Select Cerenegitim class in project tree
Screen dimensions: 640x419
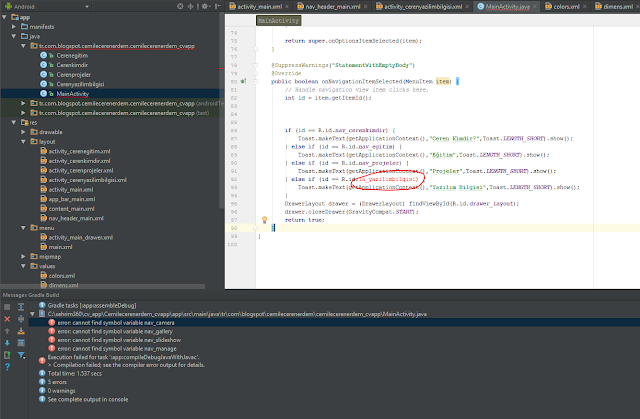(72, 55)
